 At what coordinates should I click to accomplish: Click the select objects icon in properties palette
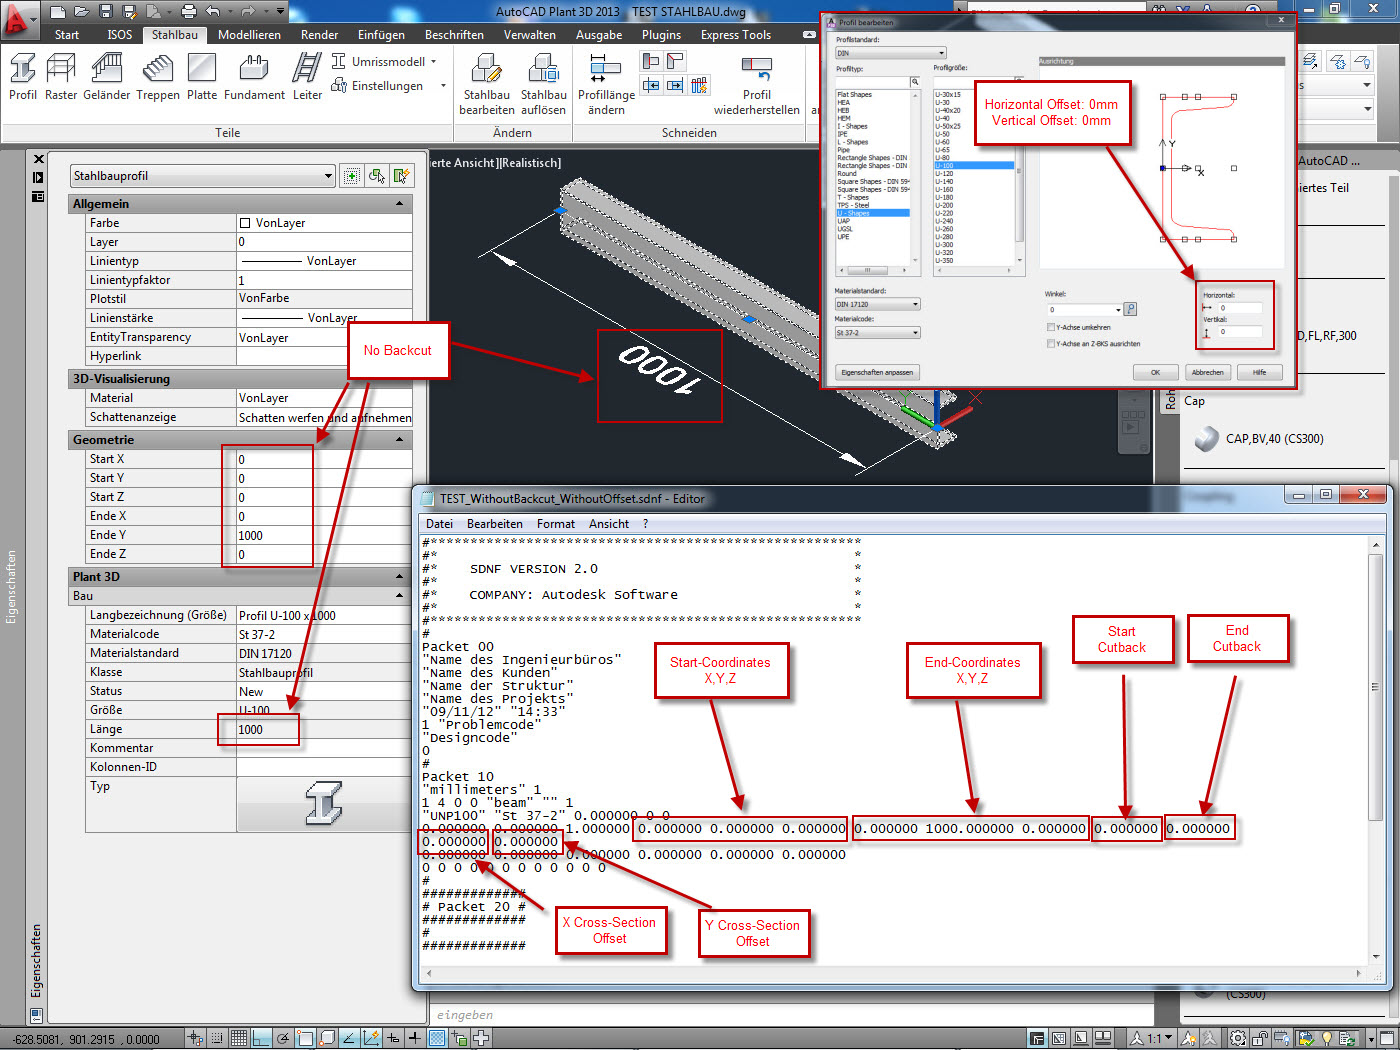pyautogui.click(x=376, y=176)
